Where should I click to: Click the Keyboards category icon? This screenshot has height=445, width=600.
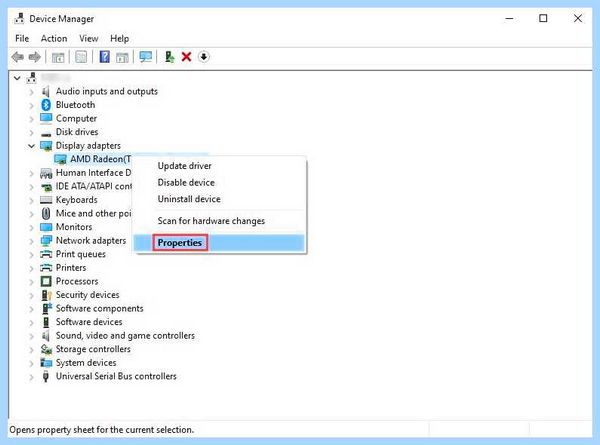point(46,200)
